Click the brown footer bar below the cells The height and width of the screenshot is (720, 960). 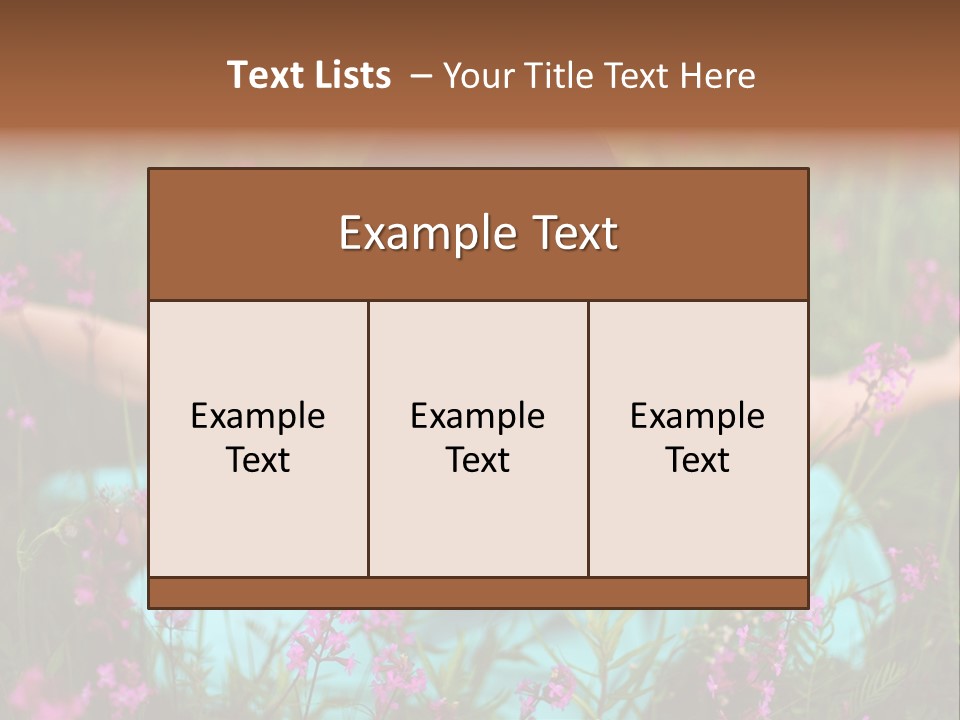coord(478,592)
